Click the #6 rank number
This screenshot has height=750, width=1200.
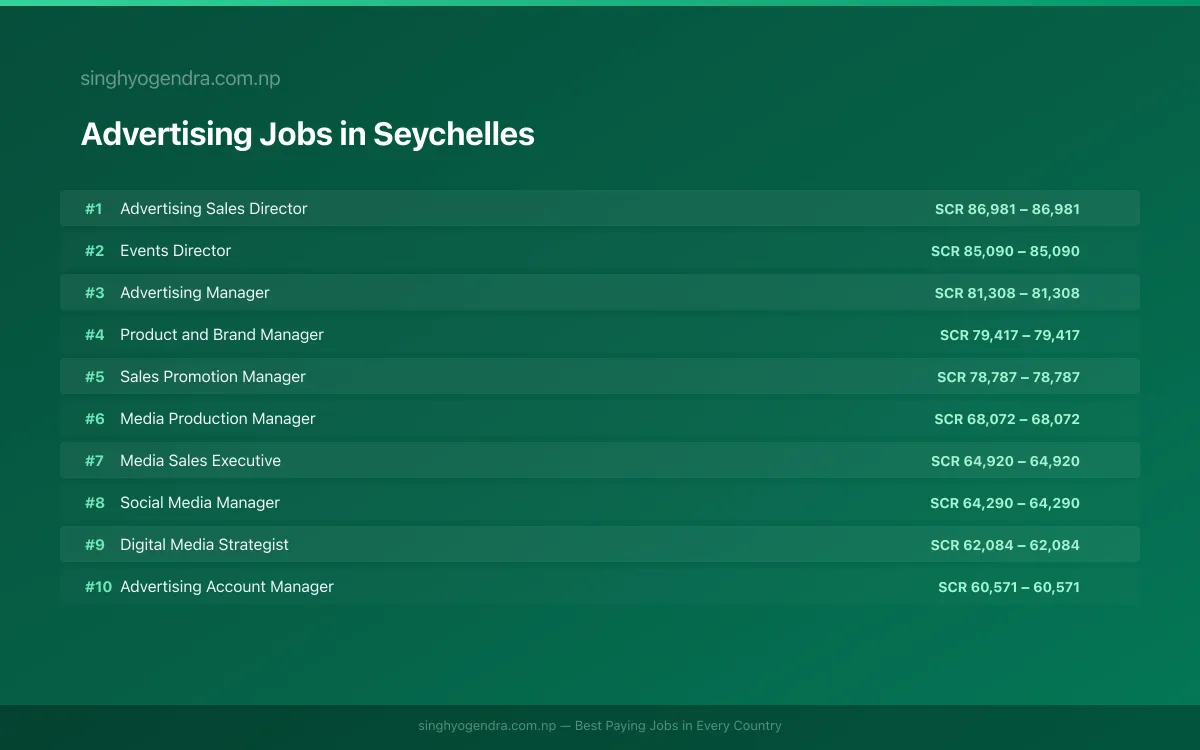[x=94, y=419]
